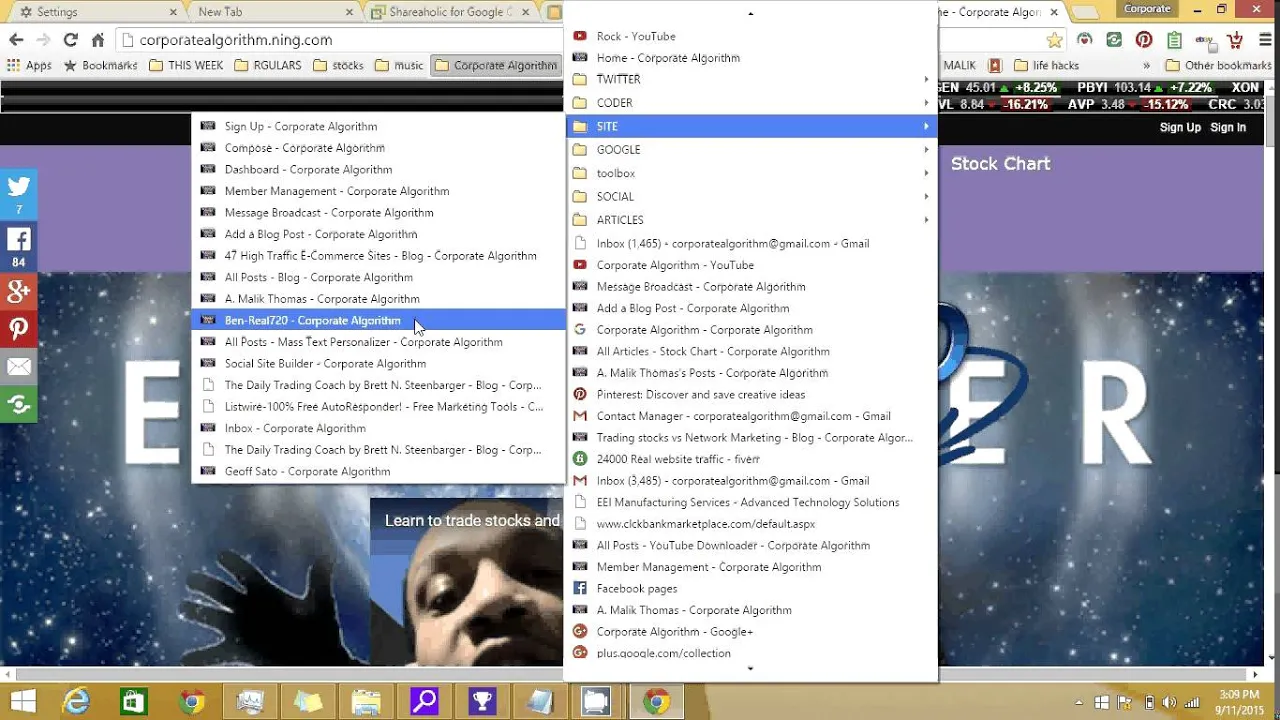Screen dimensions: 1280x720
Task: Switch to the Shareaholic for Google tab
Action: tap(451, 12)
